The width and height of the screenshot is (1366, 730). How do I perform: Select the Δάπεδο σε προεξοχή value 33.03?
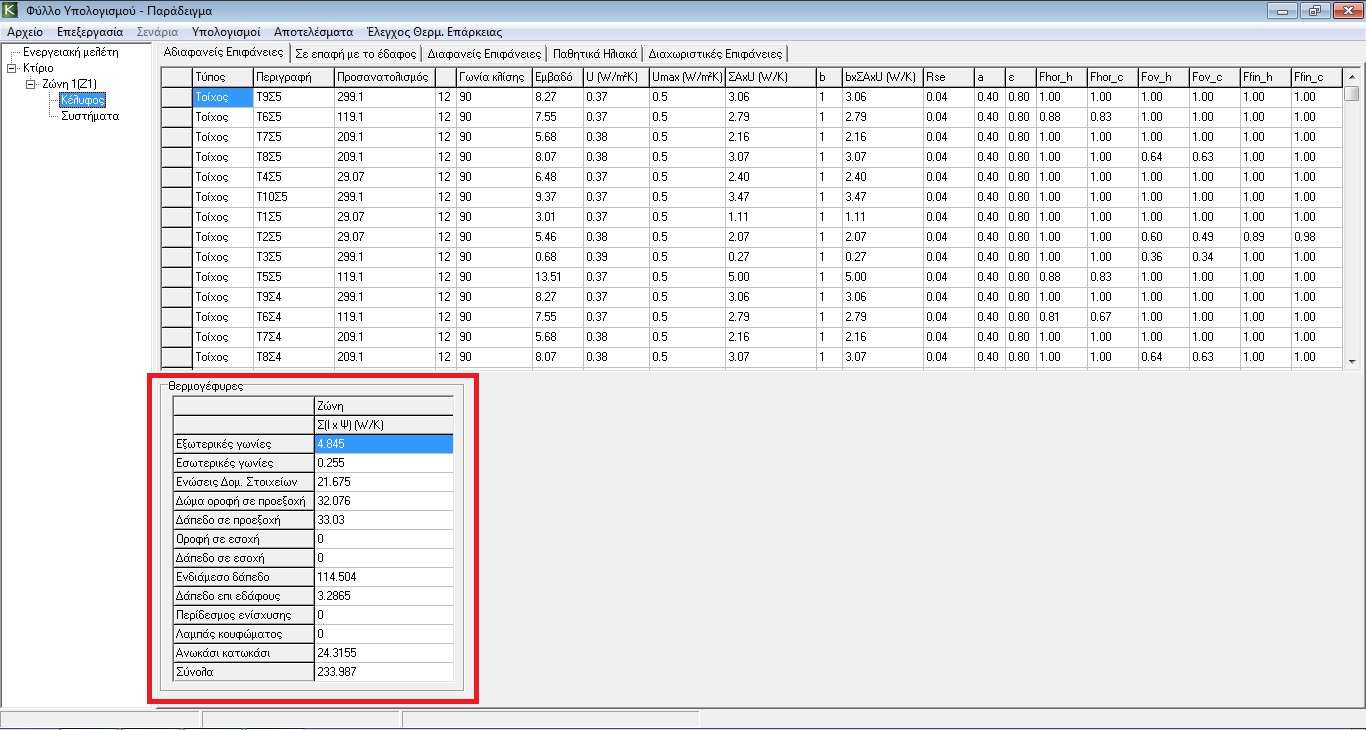click(x=384, y=520)
